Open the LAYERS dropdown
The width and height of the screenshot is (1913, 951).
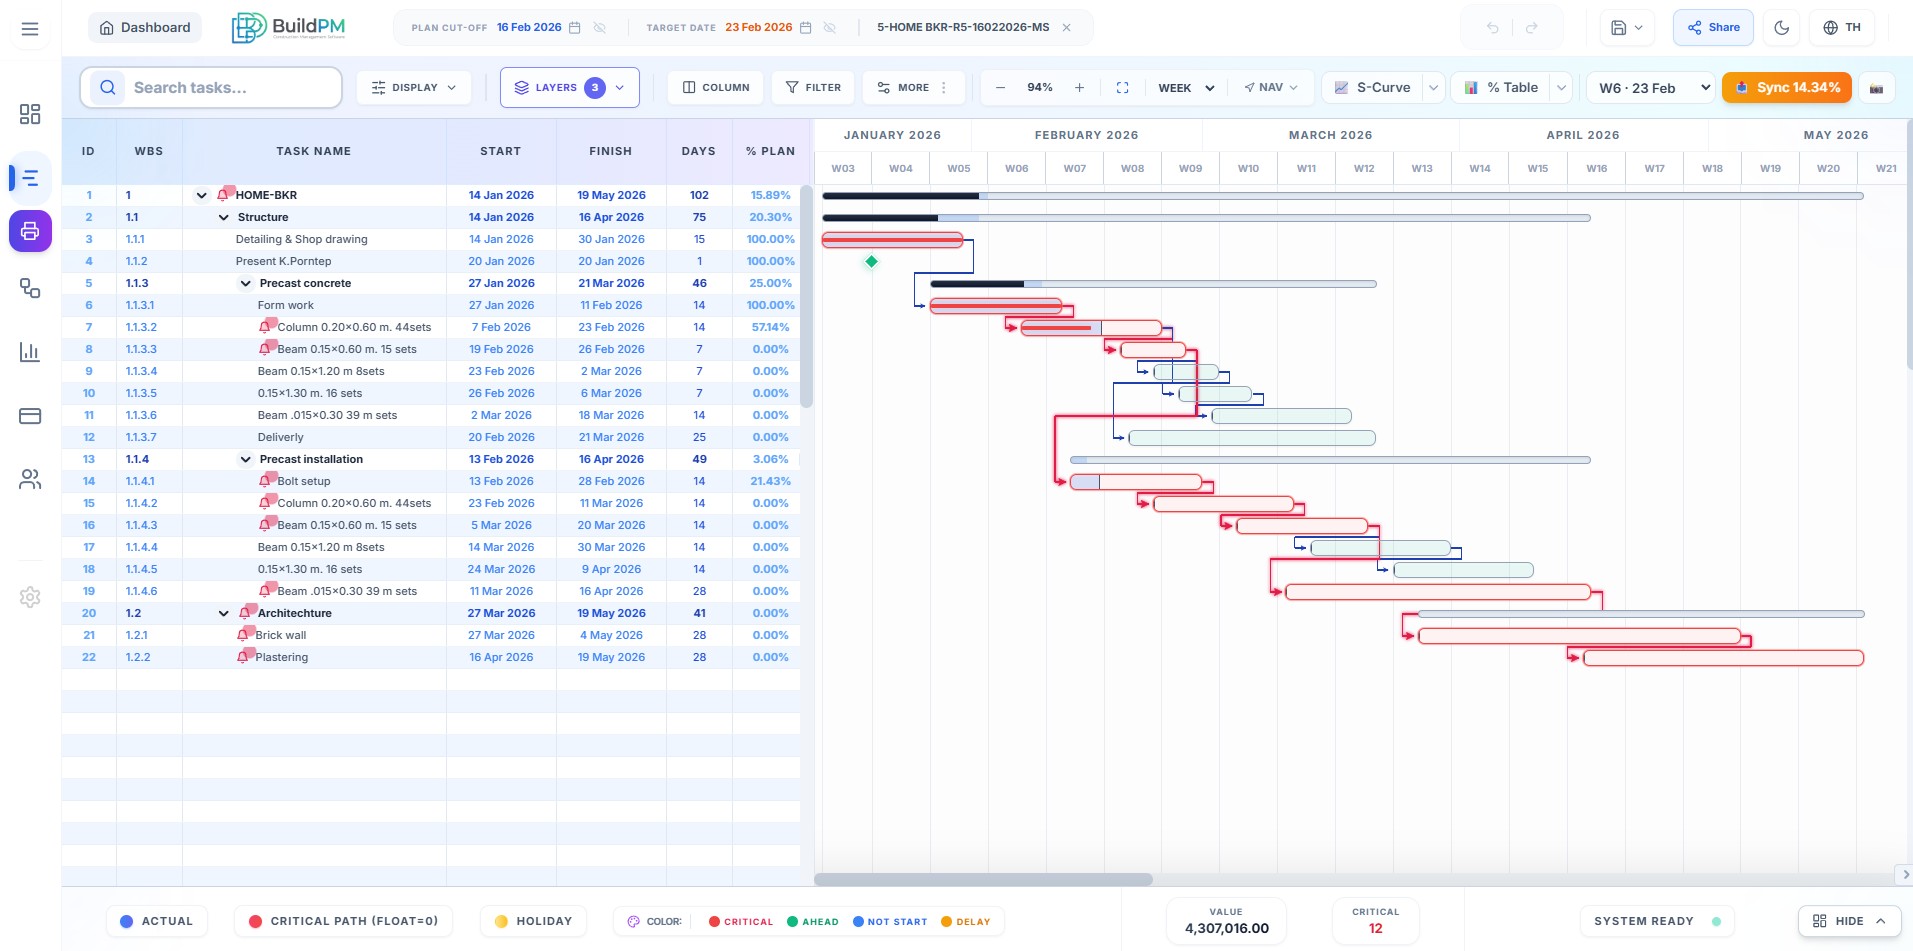[x=570, y=88]
